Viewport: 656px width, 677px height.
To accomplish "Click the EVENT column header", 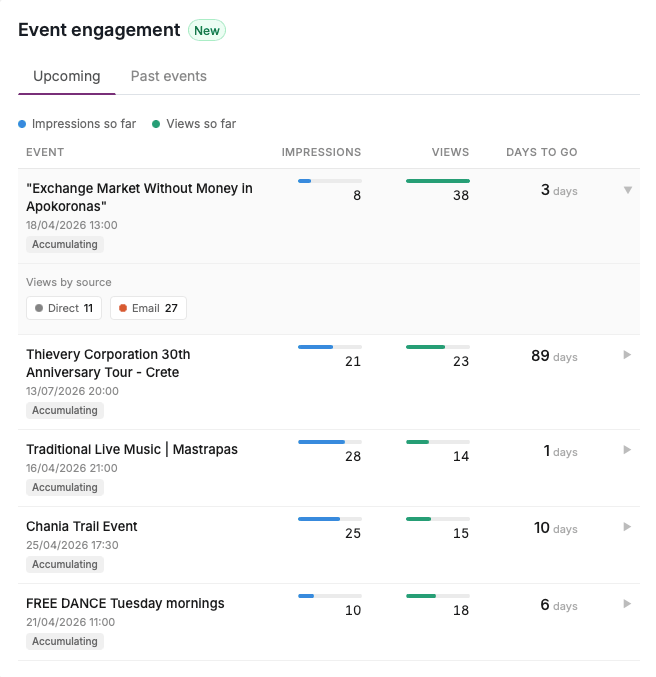I will (x=45, y=152).
